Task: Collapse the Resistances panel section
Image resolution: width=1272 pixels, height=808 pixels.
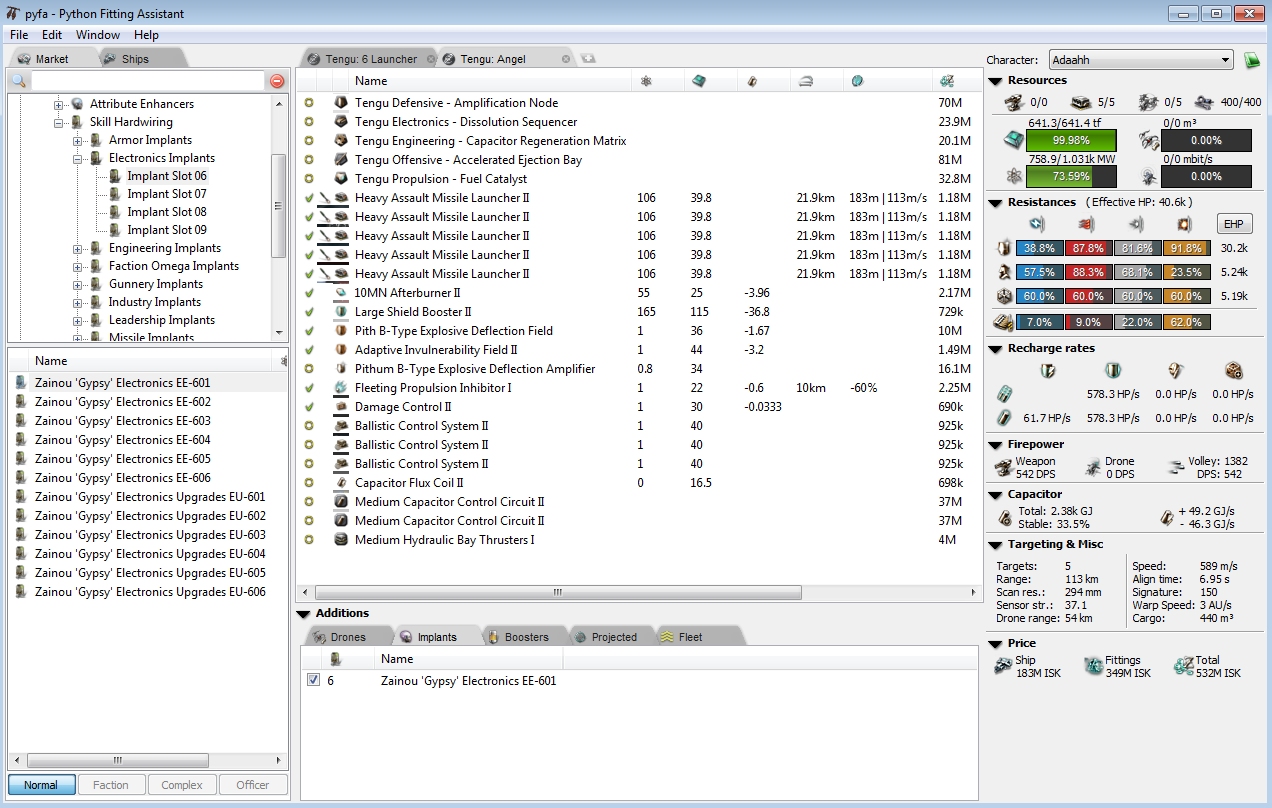Action: (996, 203)
